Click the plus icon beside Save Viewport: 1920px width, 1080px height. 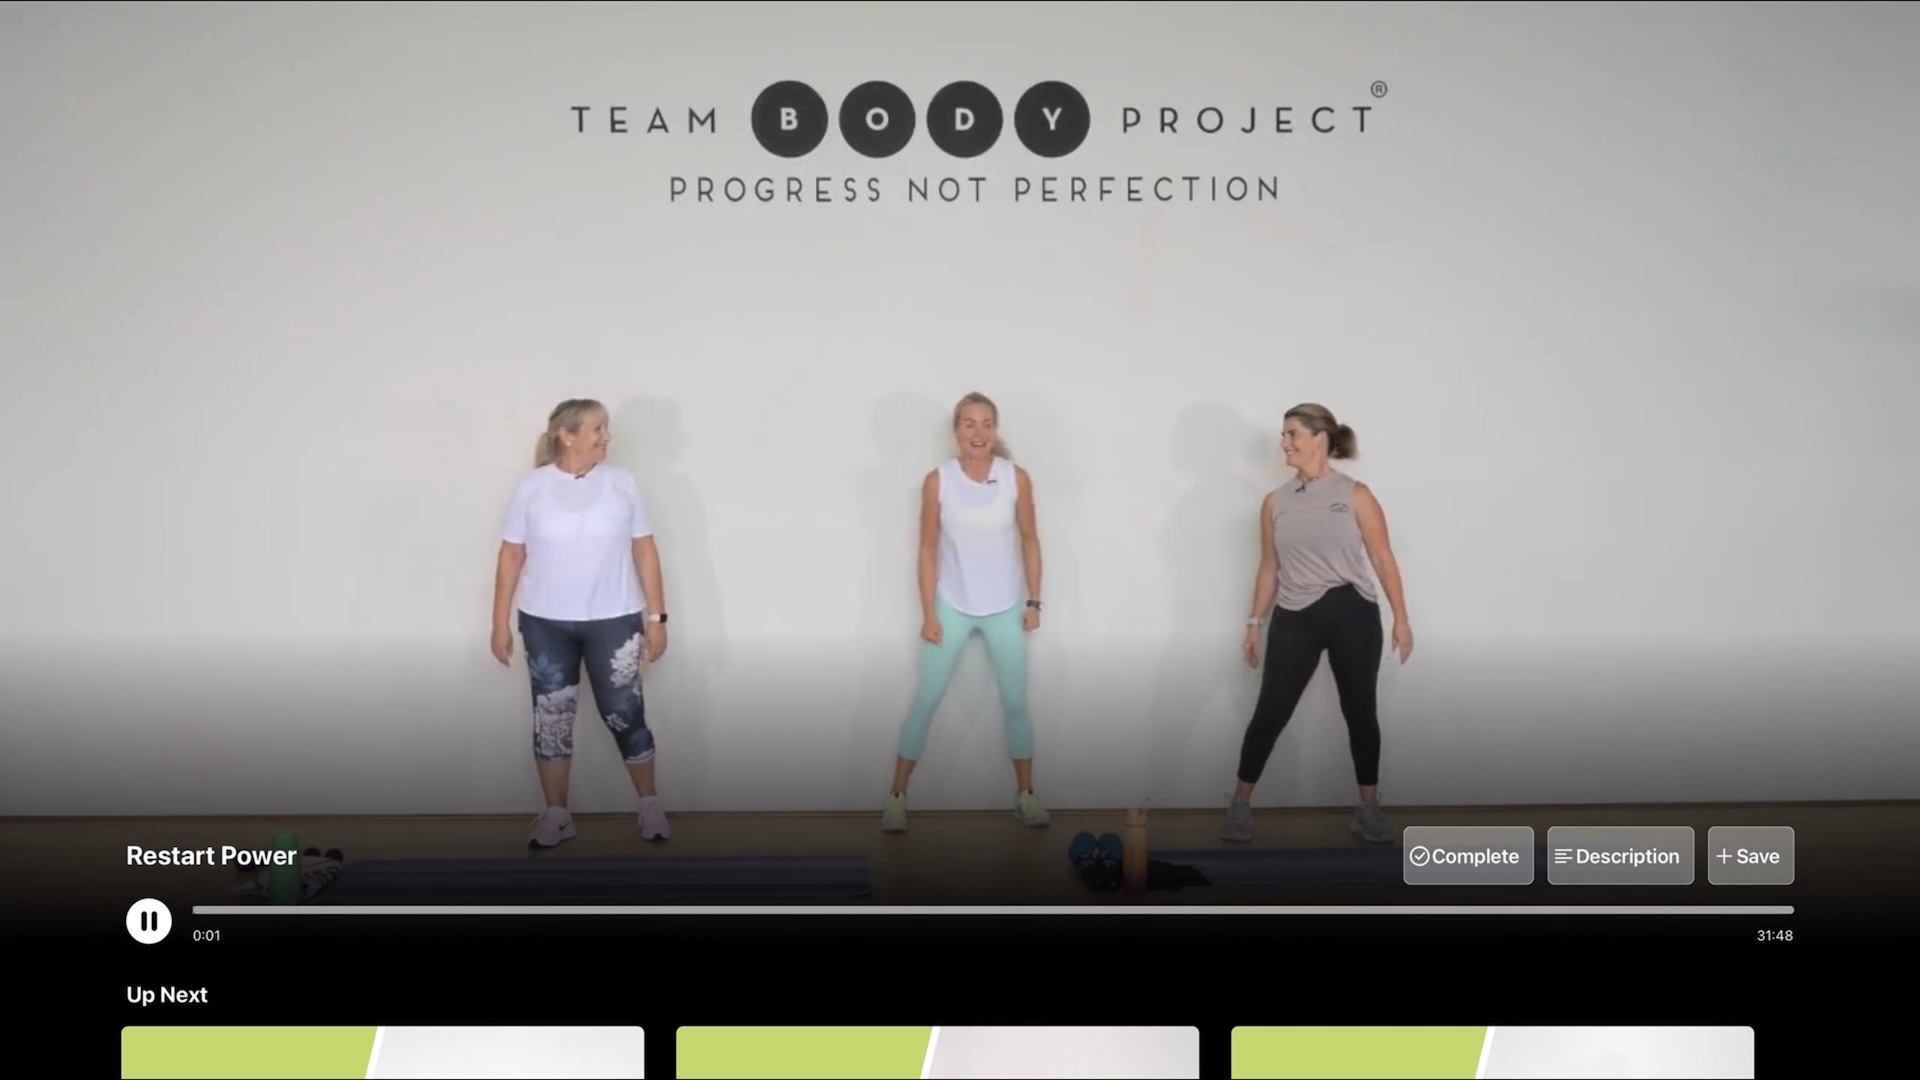click(x=1724, y=856)
